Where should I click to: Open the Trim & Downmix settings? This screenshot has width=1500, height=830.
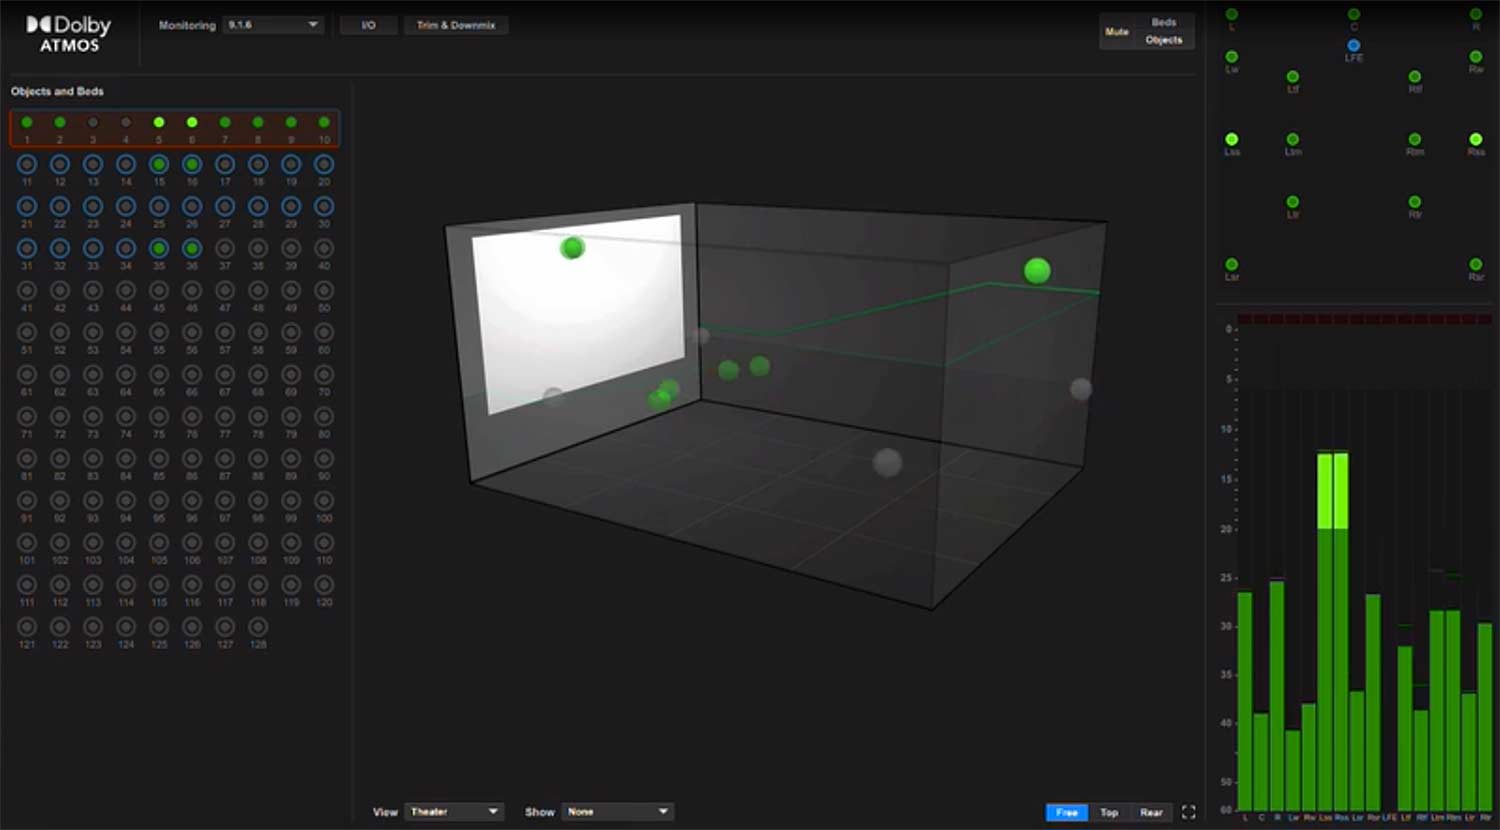(456, 24)
